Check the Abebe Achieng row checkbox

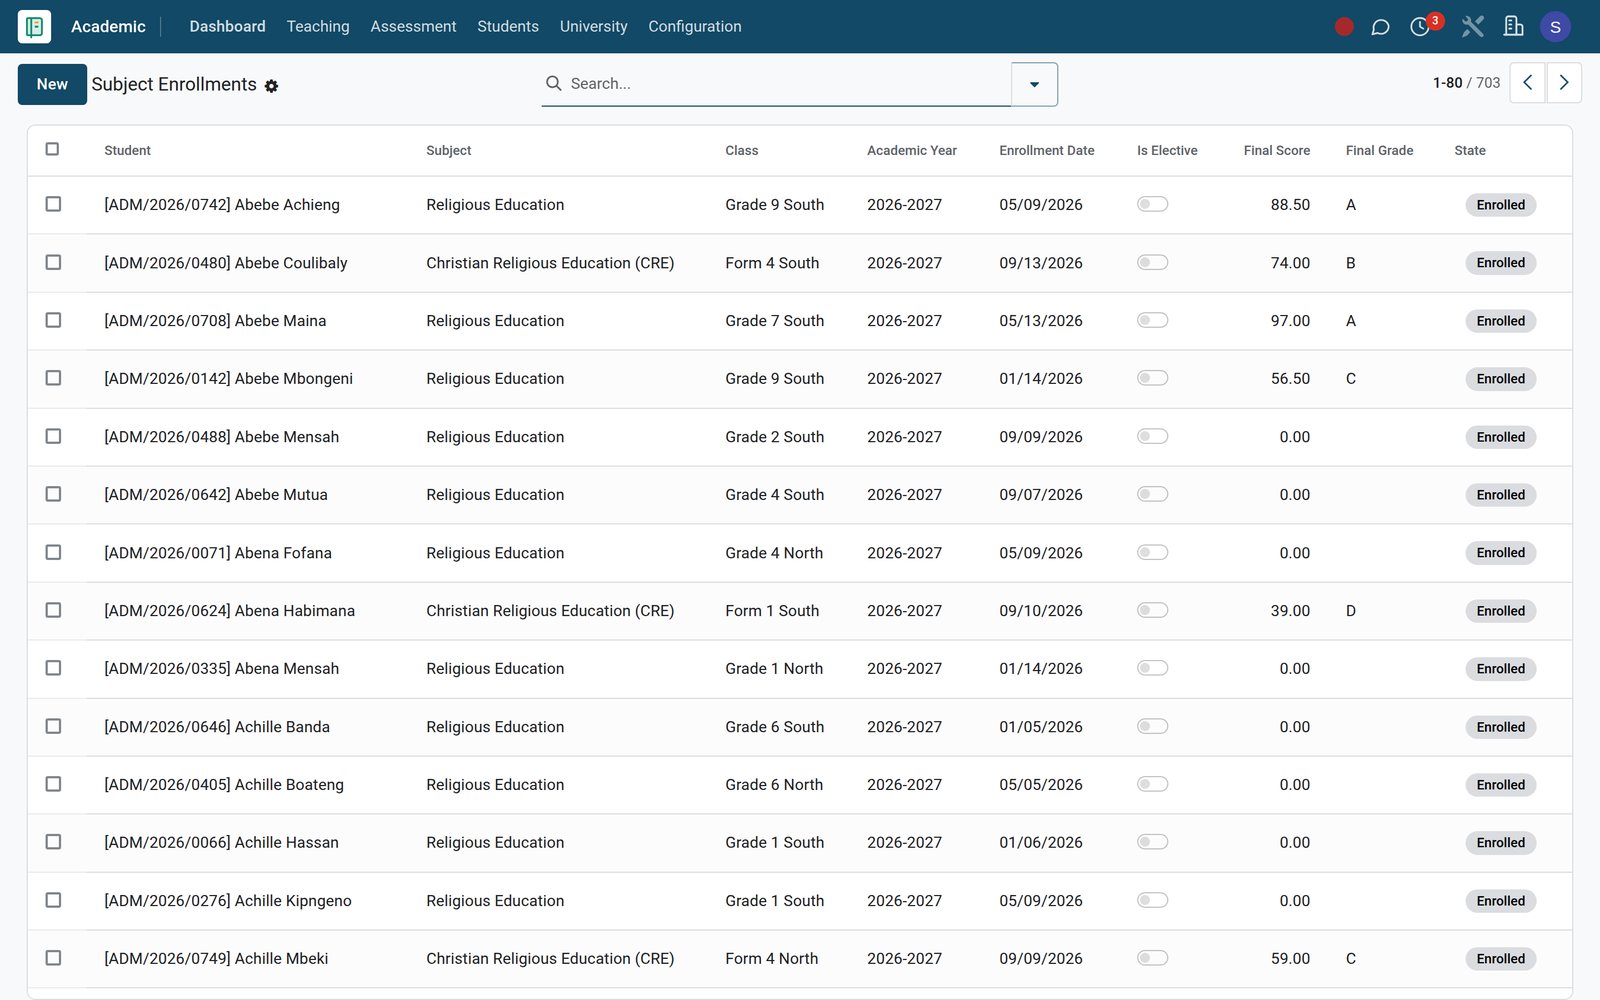click(53, 204)
